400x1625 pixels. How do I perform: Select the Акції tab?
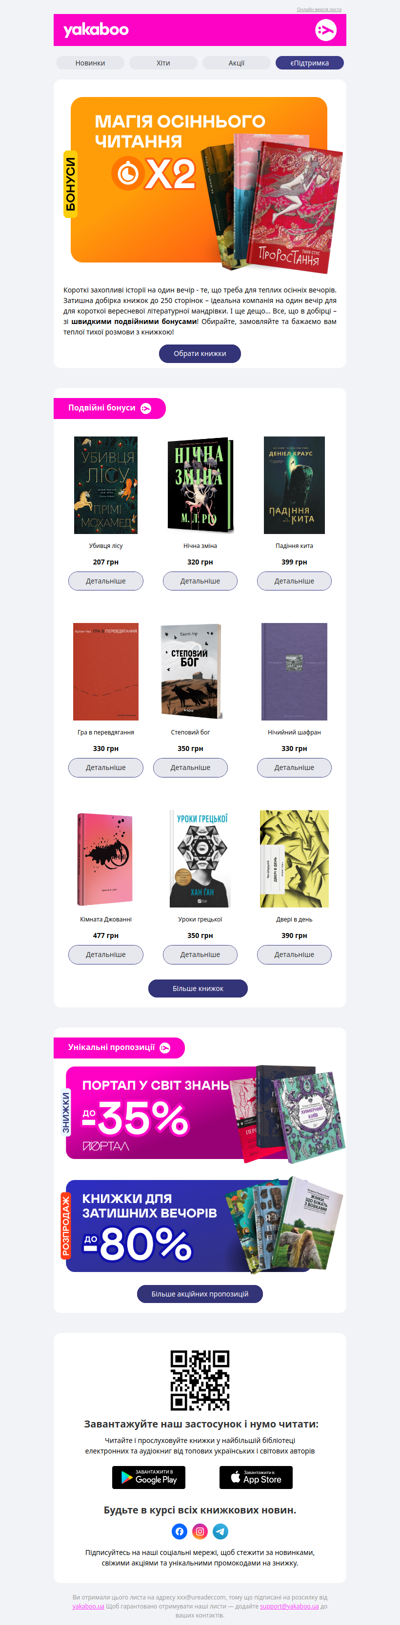point(236,62)
